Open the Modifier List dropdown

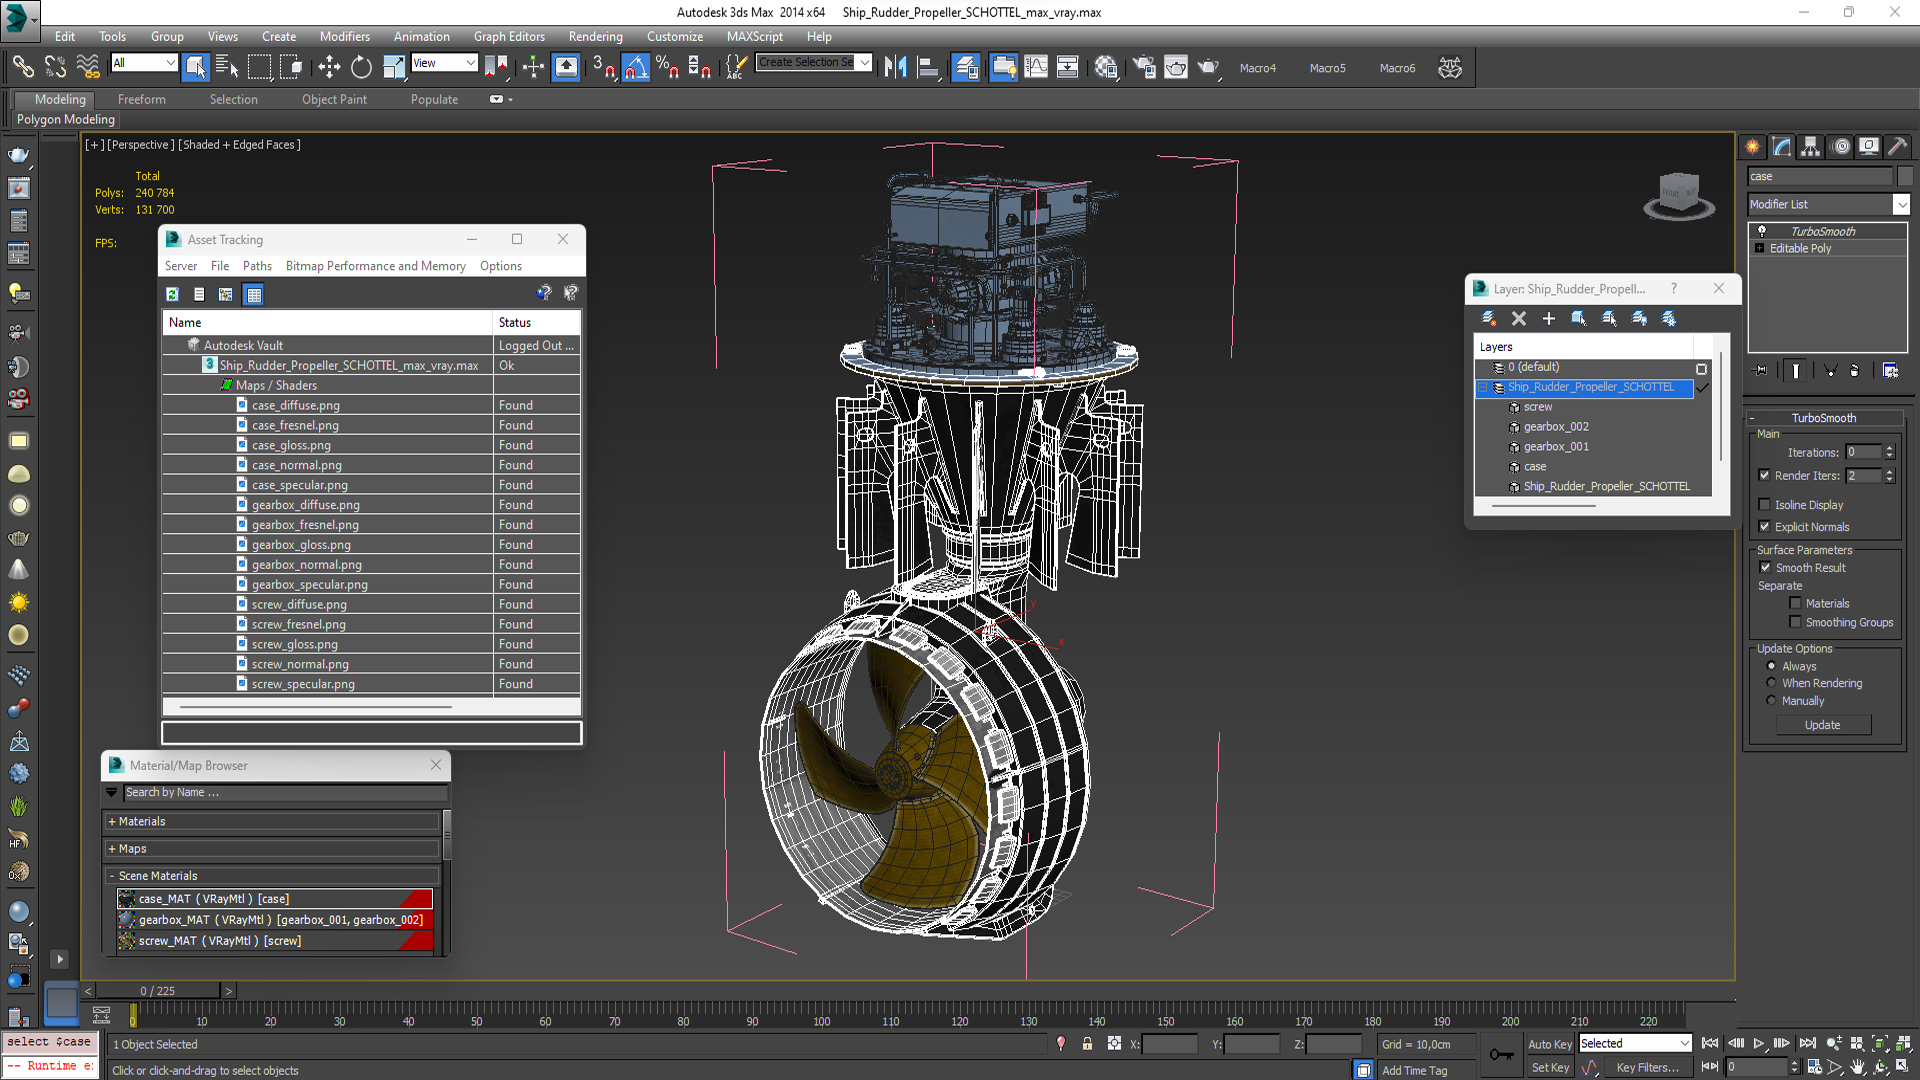pos(1900,204)
